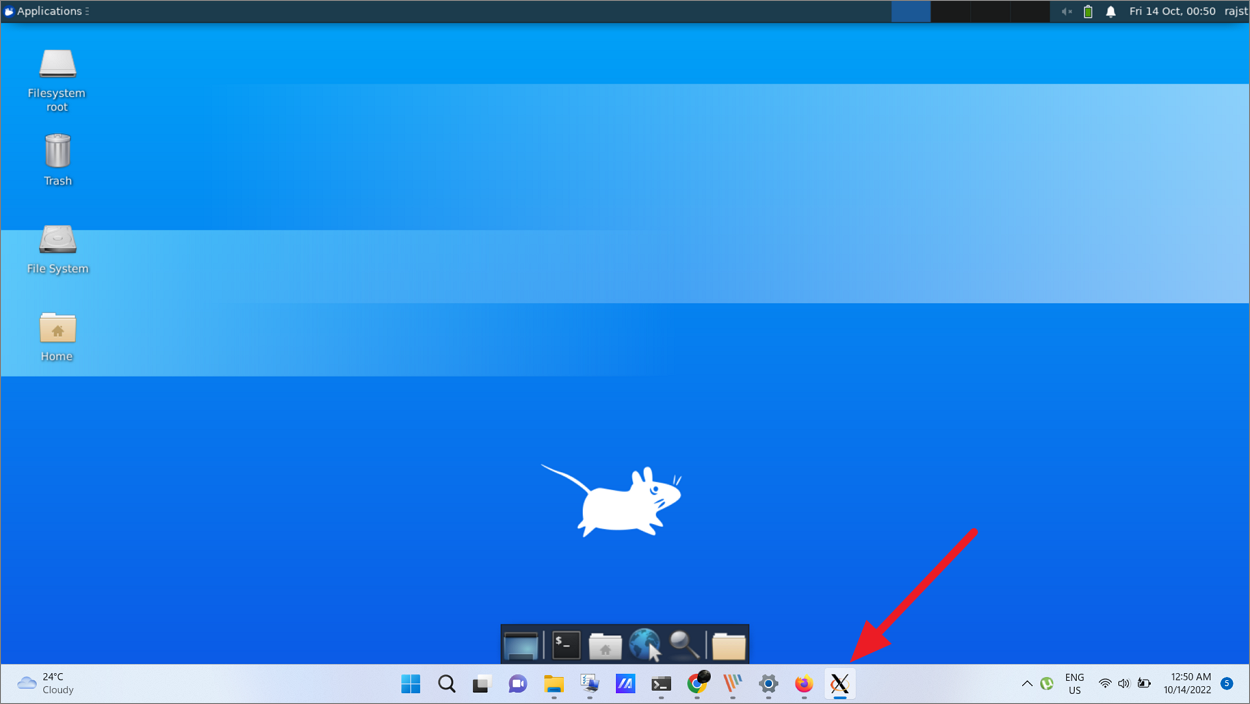Open Windows Settings gear on the taskbar

coord(768,684)
